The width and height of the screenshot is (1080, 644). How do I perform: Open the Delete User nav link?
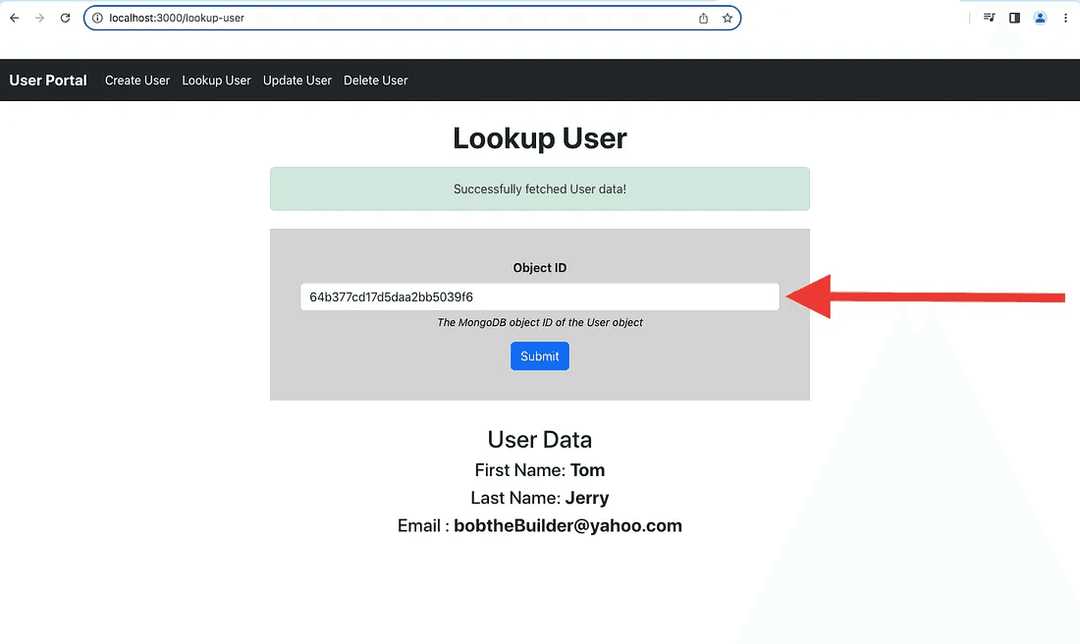click(376, 80)
